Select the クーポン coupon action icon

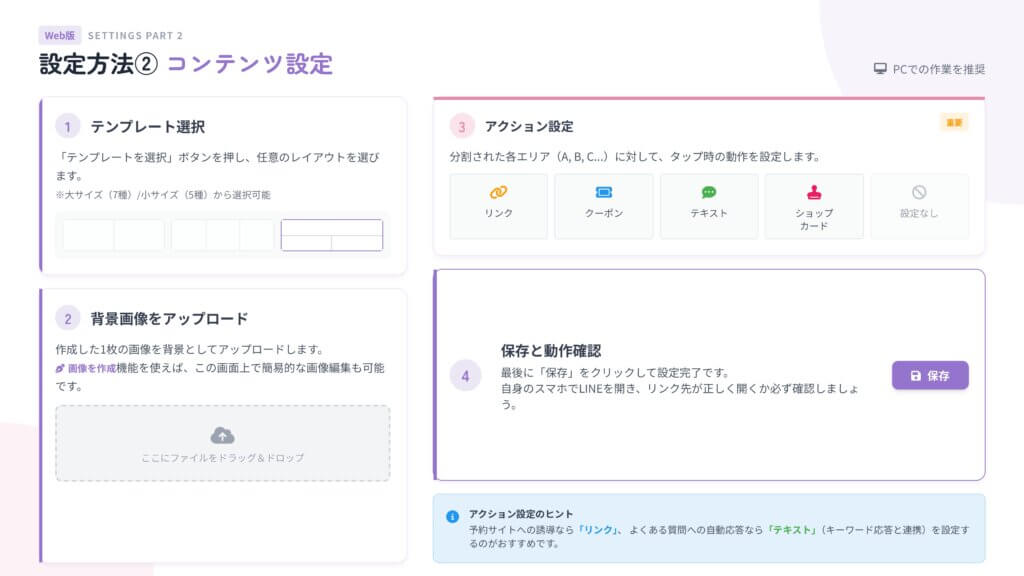[x=603, y=192]
